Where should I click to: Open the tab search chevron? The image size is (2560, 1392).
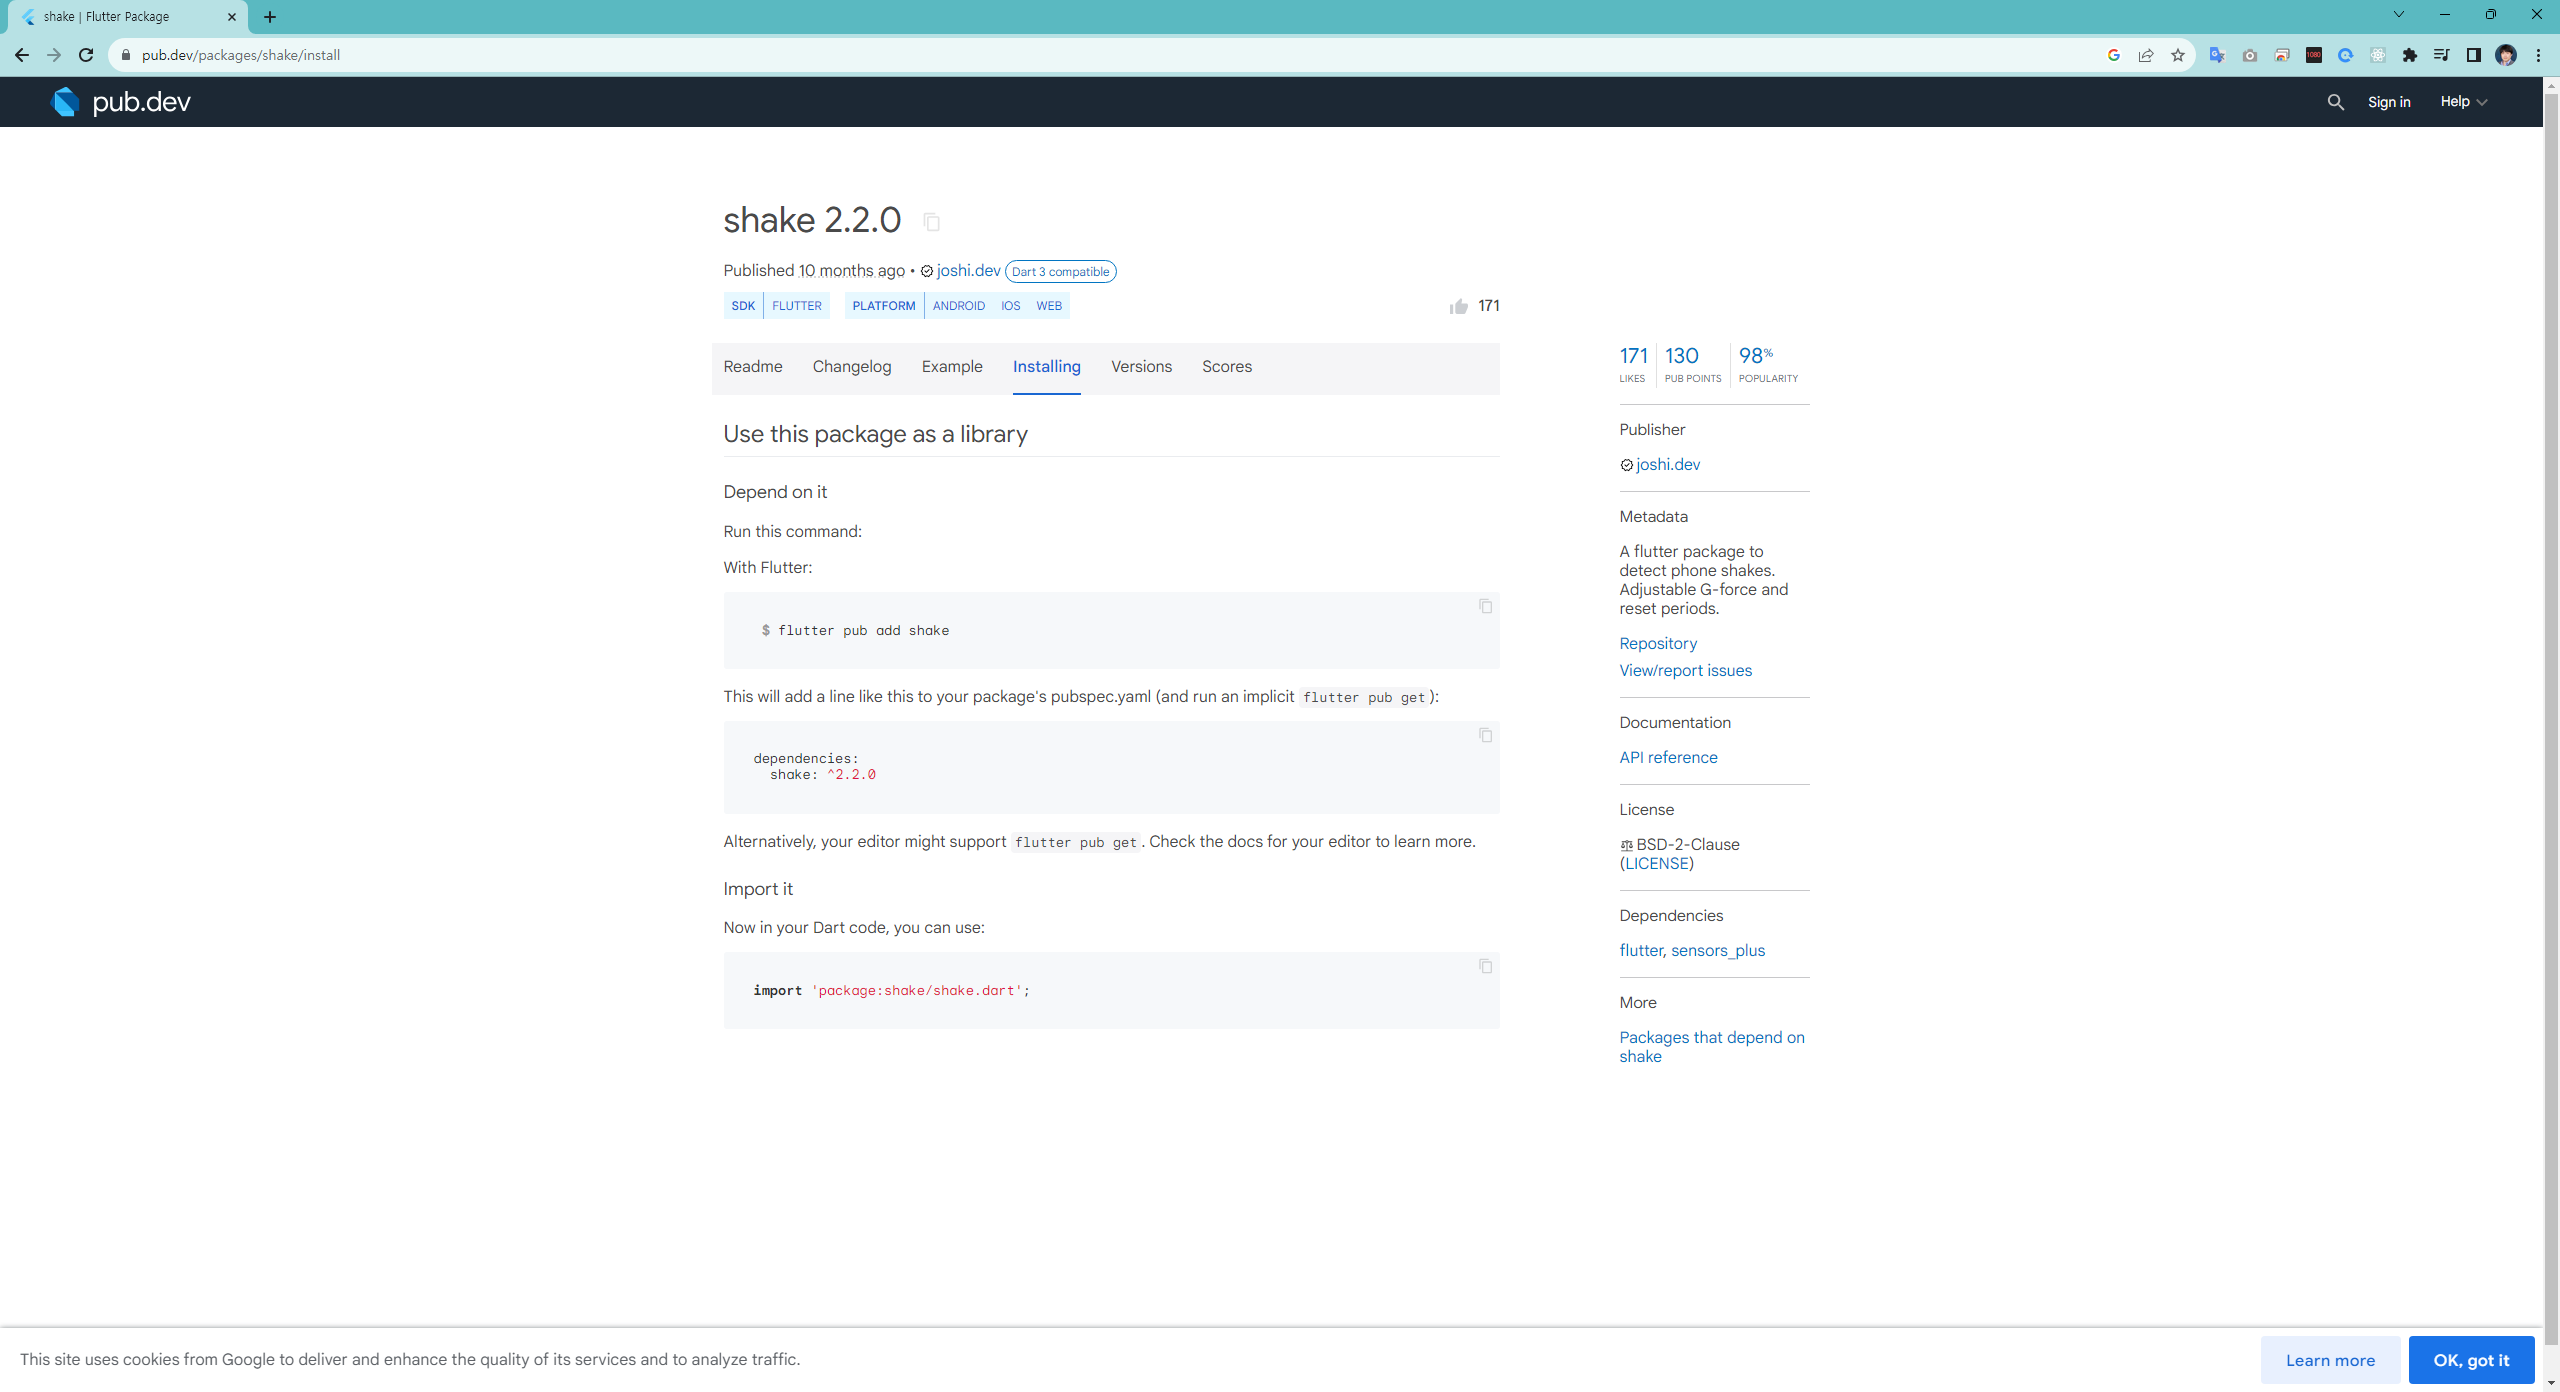(2398, 15)
